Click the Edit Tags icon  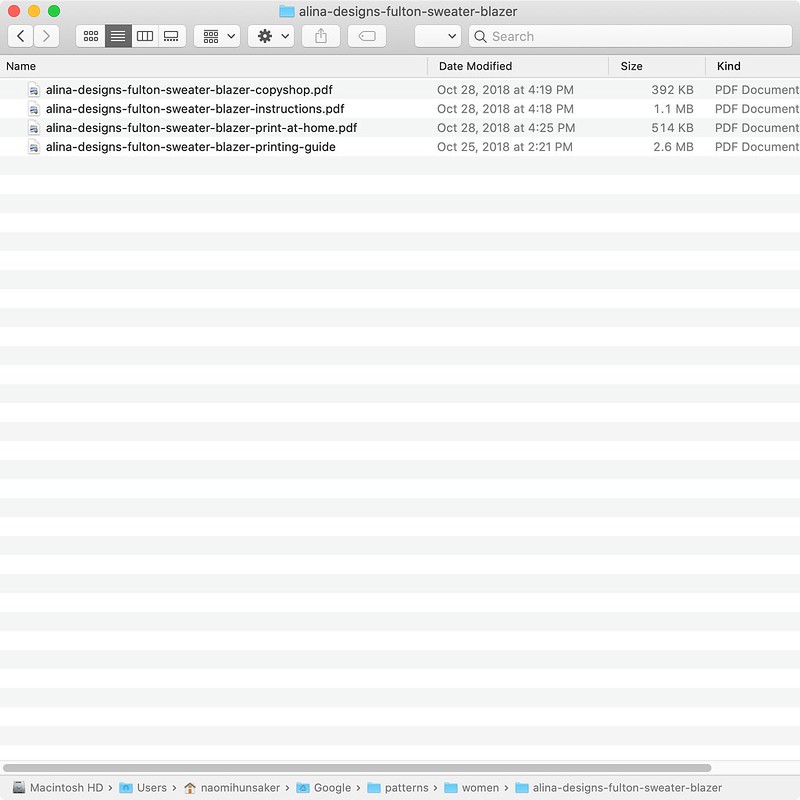367,36
